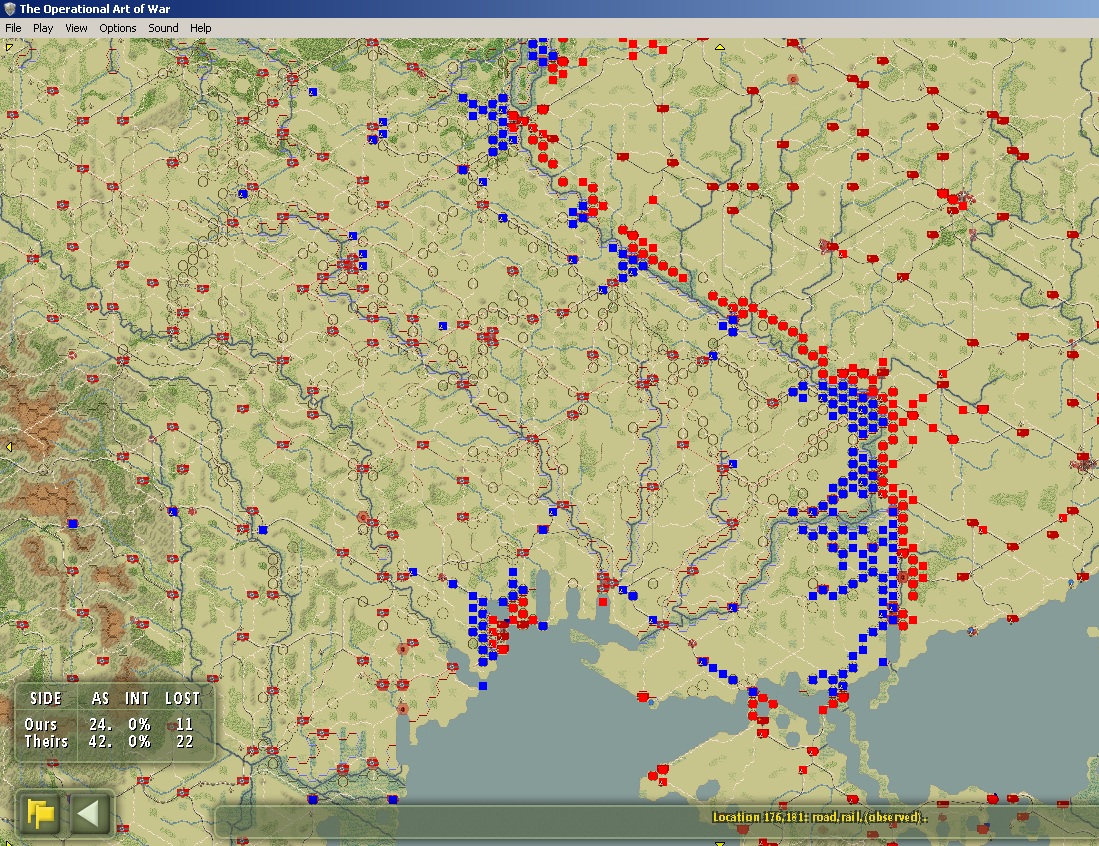Open the Options menu
Image resolution: width=1099 pixels, height=846 pixels.
(x=117, y=28)
